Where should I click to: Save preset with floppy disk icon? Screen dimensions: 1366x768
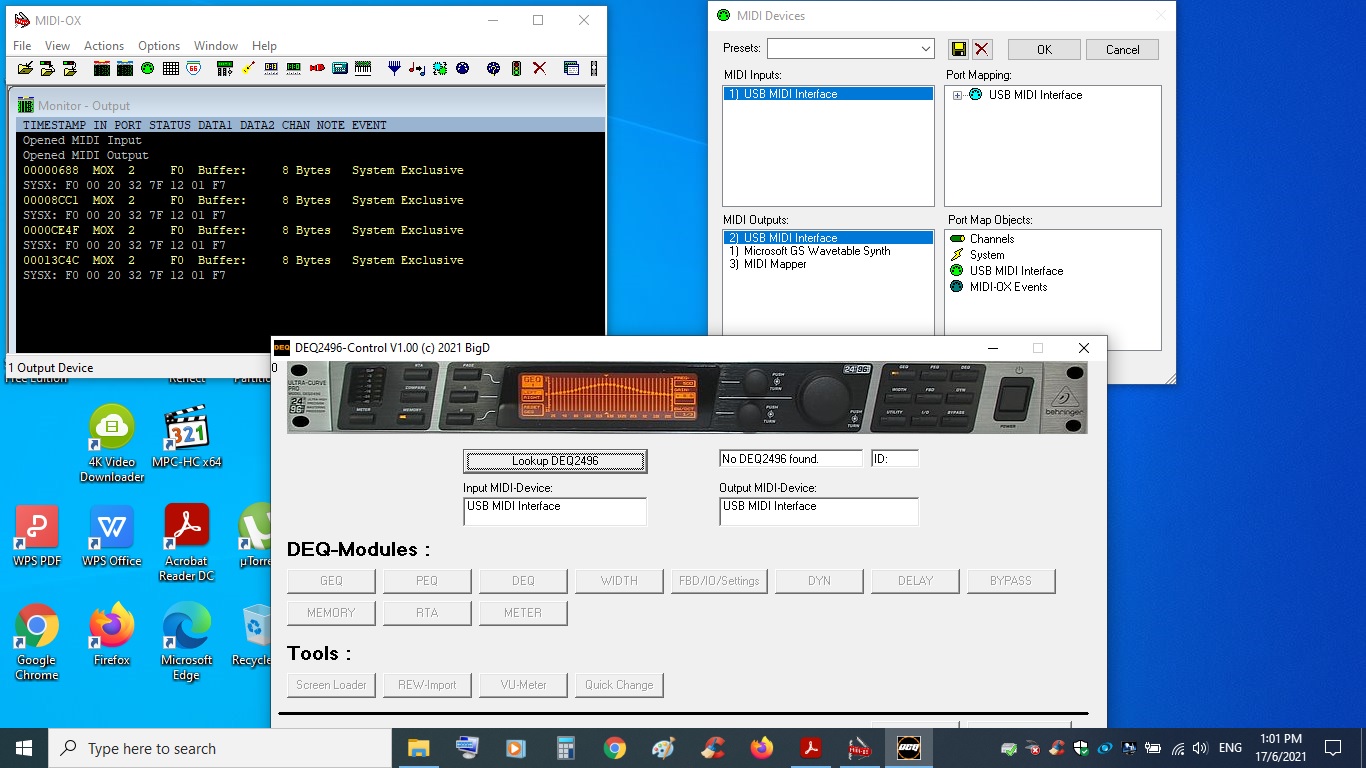(959, 49)
